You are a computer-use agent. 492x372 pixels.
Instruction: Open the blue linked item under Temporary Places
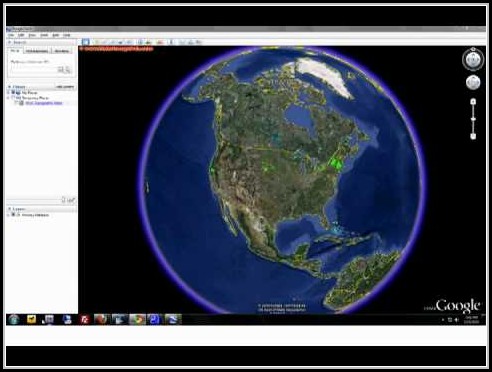click(44, 103)
